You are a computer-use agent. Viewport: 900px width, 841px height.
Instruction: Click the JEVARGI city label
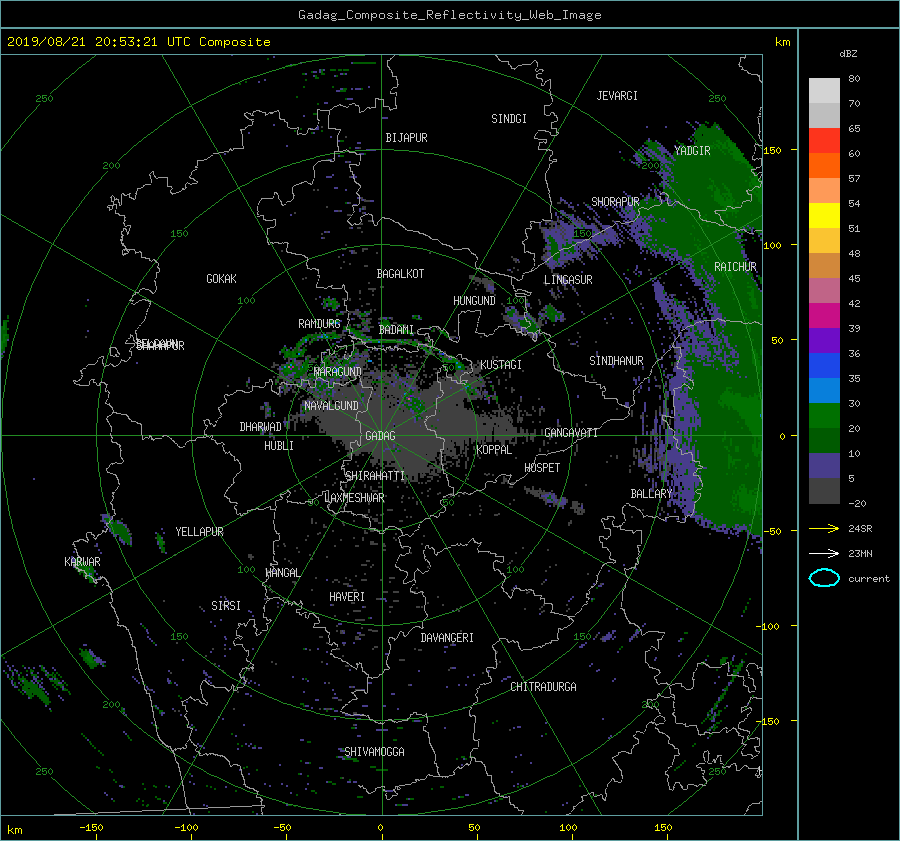(x=617, y=96)
